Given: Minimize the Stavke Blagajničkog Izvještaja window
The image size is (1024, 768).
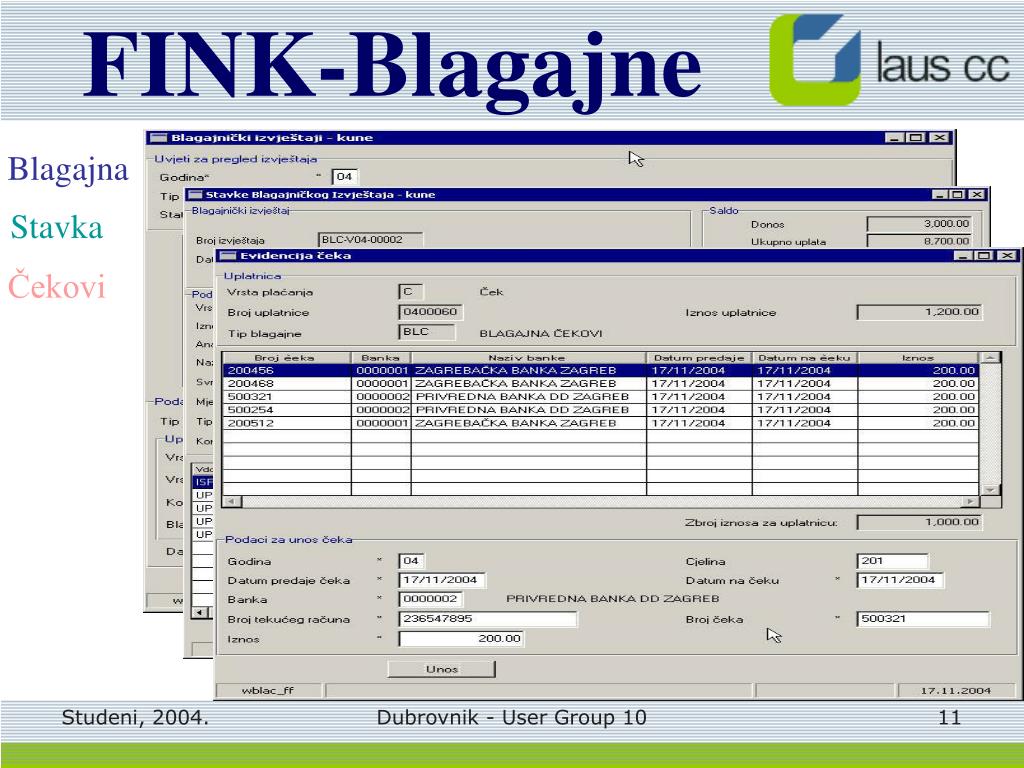Looking at the screenshot, I should [939, 195].
